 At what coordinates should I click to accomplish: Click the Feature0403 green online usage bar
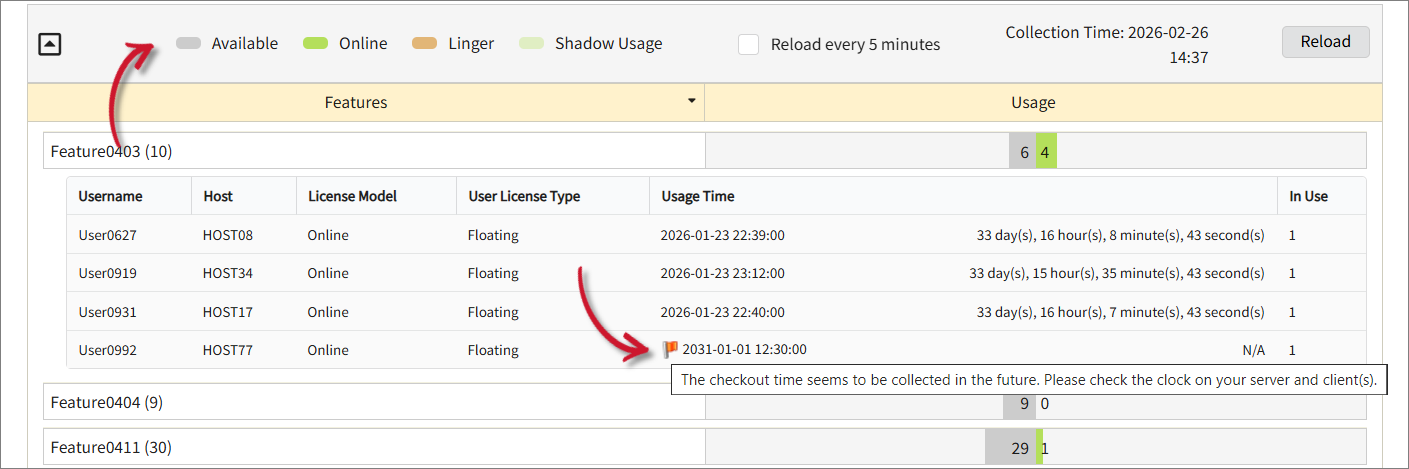tap(1045, 152)
